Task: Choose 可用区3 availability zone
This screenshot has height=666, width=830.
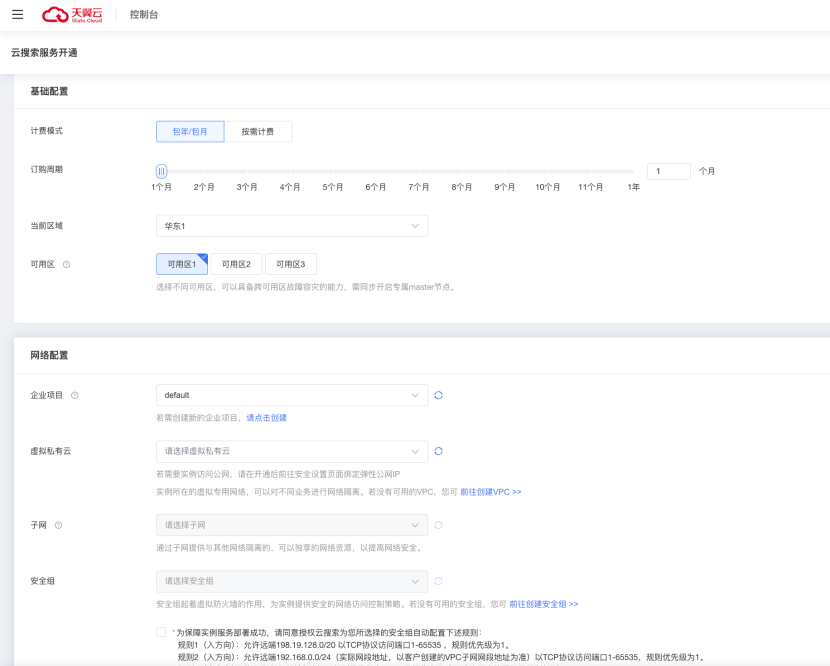Action: pyautogui.click(x=290, y=264)
